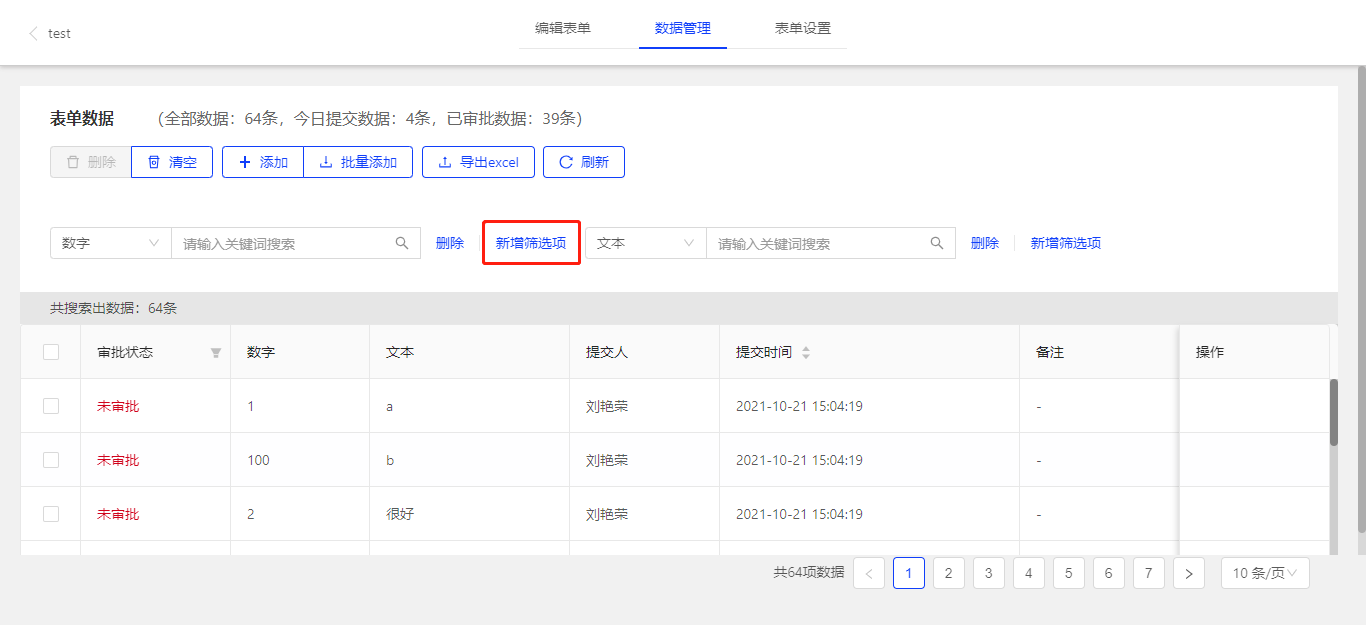Click the table's vertical scrollbar thumb

coord(1333,412)
